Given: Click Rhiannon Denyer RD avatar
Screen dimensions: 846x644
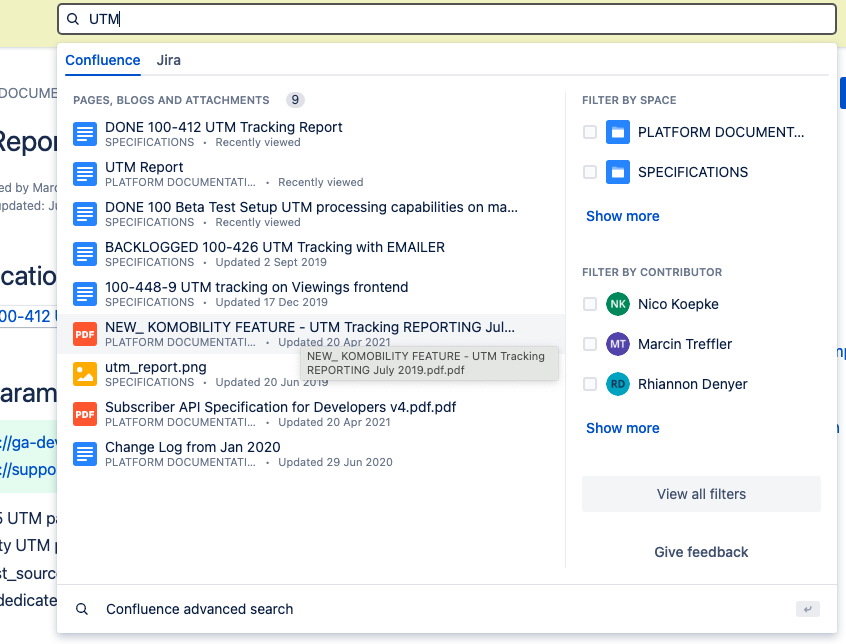Looking at the screenshot, I should (x=618, y=384).
